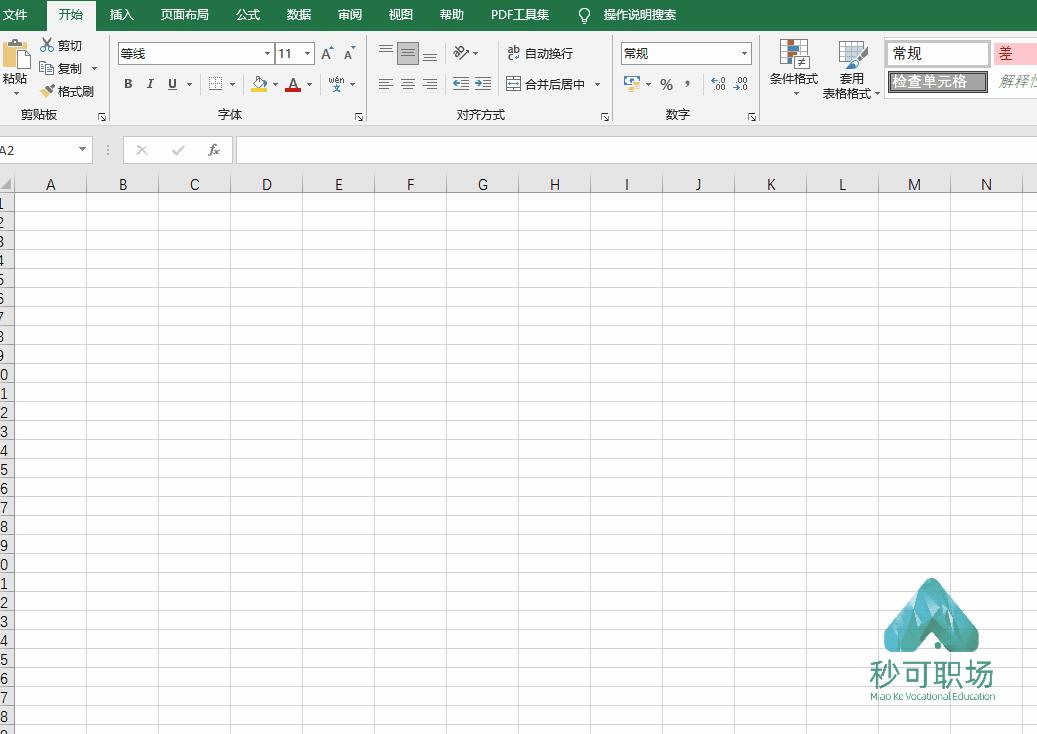Image resolution: width=1037 pixels, height=734 pixels.
Task: Click the increase decimal places icon
Action: click(717, 85)
